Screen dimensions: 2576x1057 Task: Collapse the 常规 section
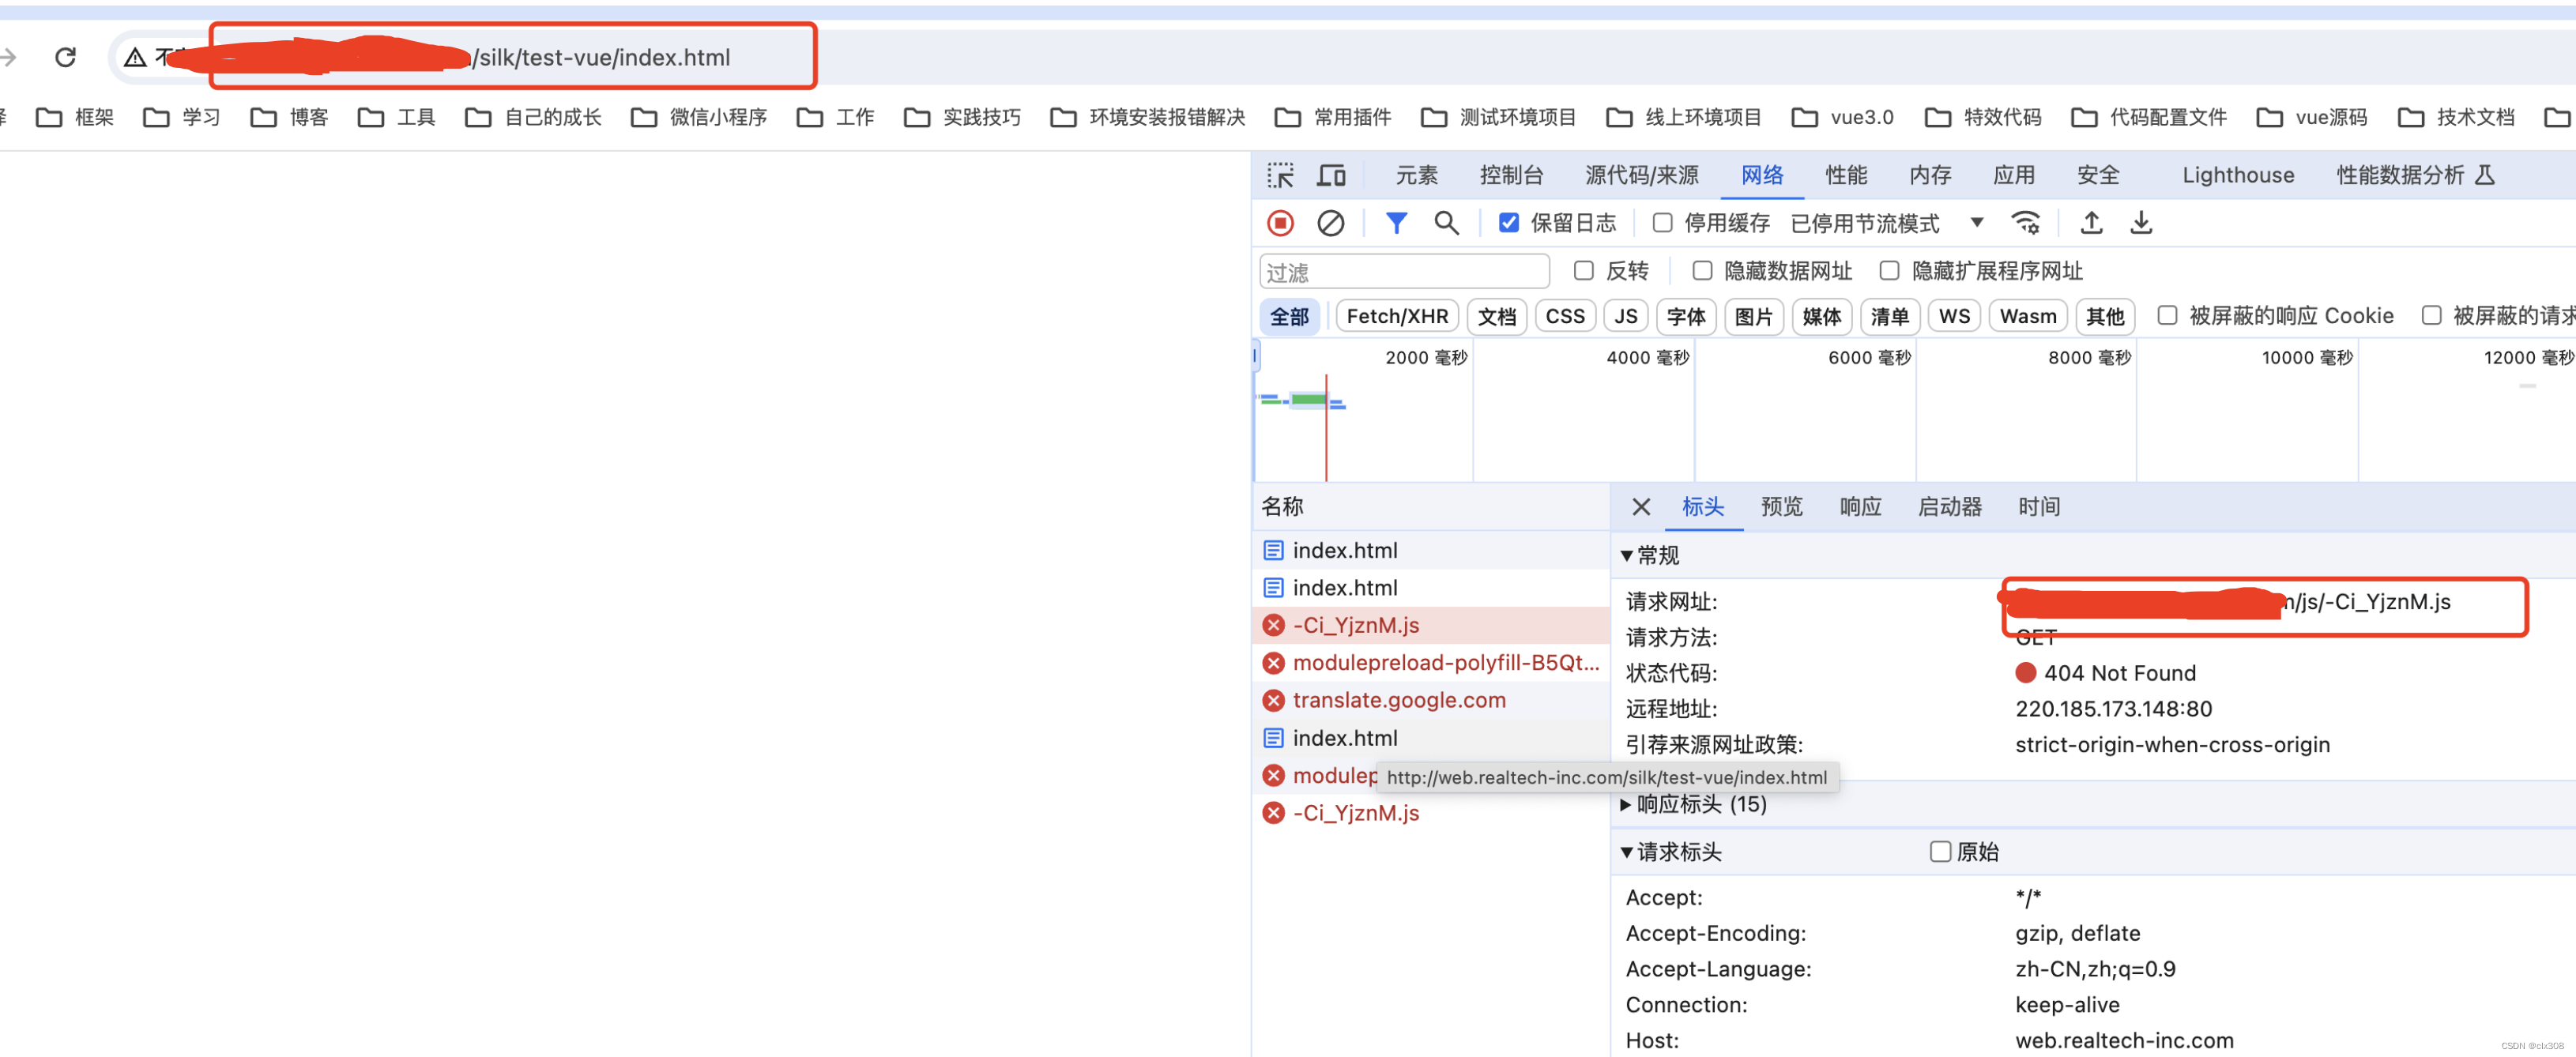[x=1650, y=555]
